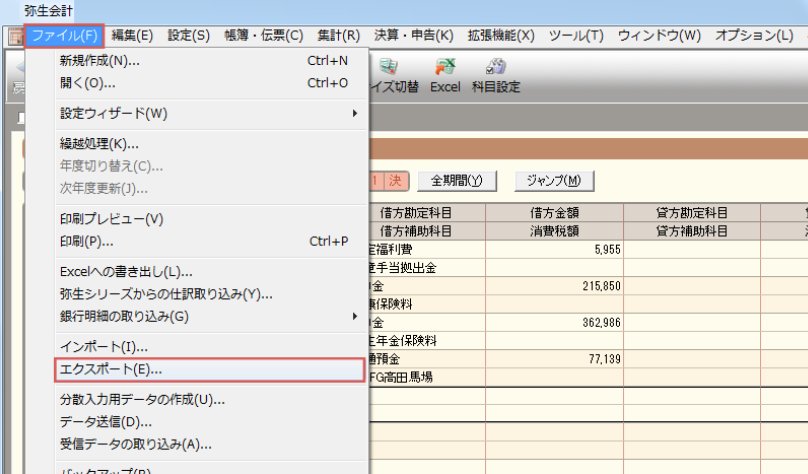Choose データ送信(D)... menu entry

click(211, 422)
